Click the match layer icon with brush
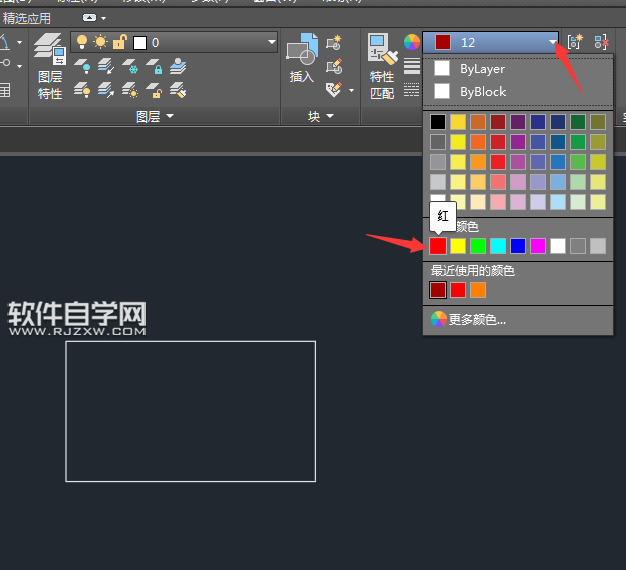 [178, 90]
